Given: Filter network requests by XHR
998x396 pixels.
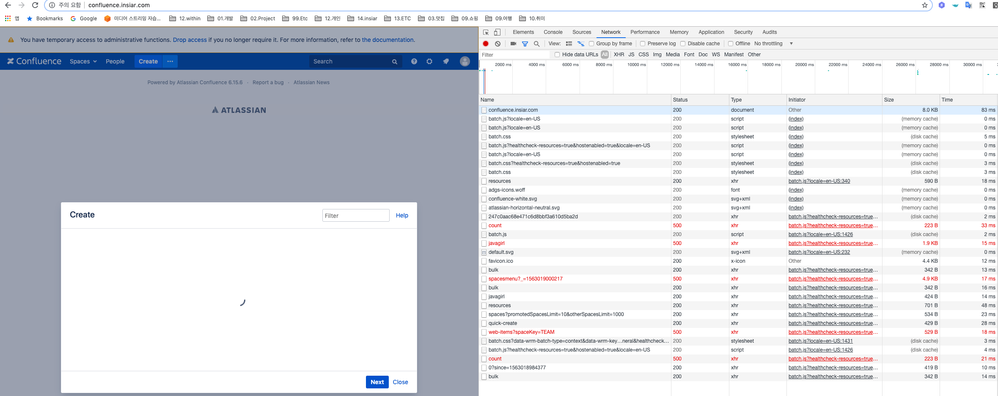Looking at the screenshot, I should (619, 55).
